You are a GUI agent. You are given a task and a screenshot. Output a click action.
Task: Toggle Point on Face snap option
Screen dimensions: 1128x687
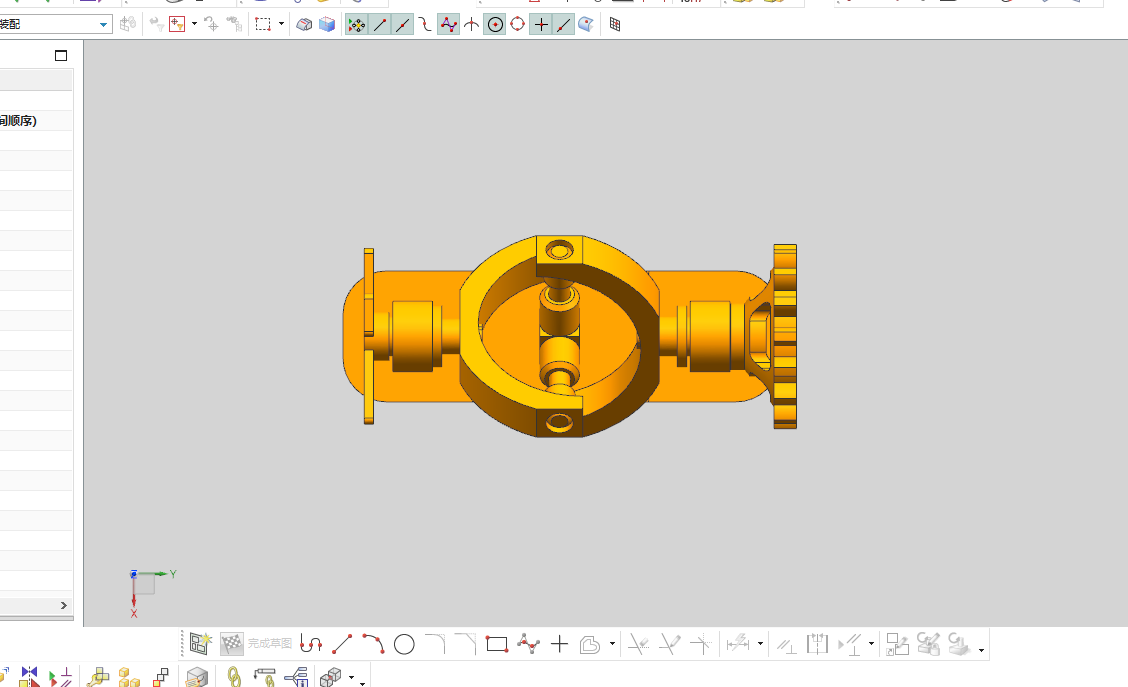[x=586, y=25]
